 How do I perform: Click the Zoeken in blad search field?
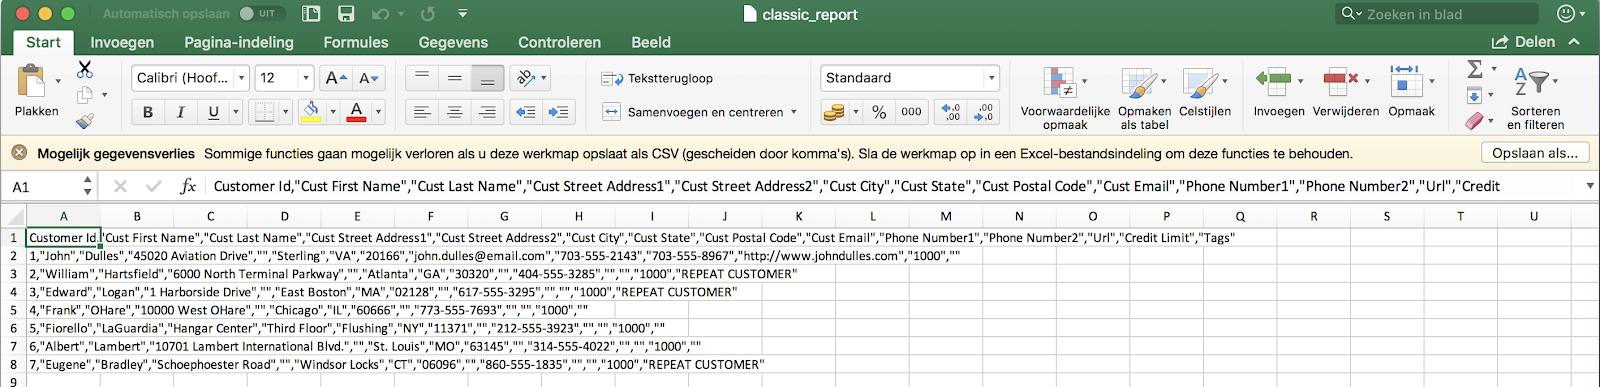(x=1437, y=14)
